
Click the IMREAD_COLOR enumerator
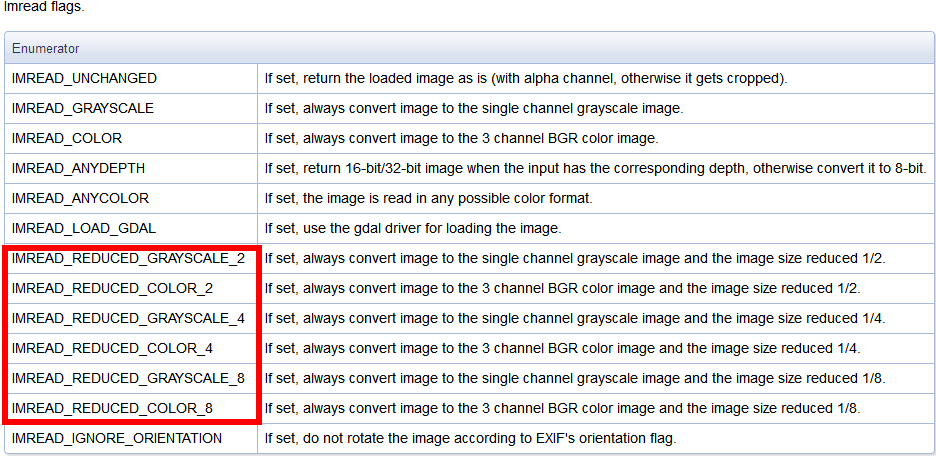pyautogui.click(x=67, y=138)
